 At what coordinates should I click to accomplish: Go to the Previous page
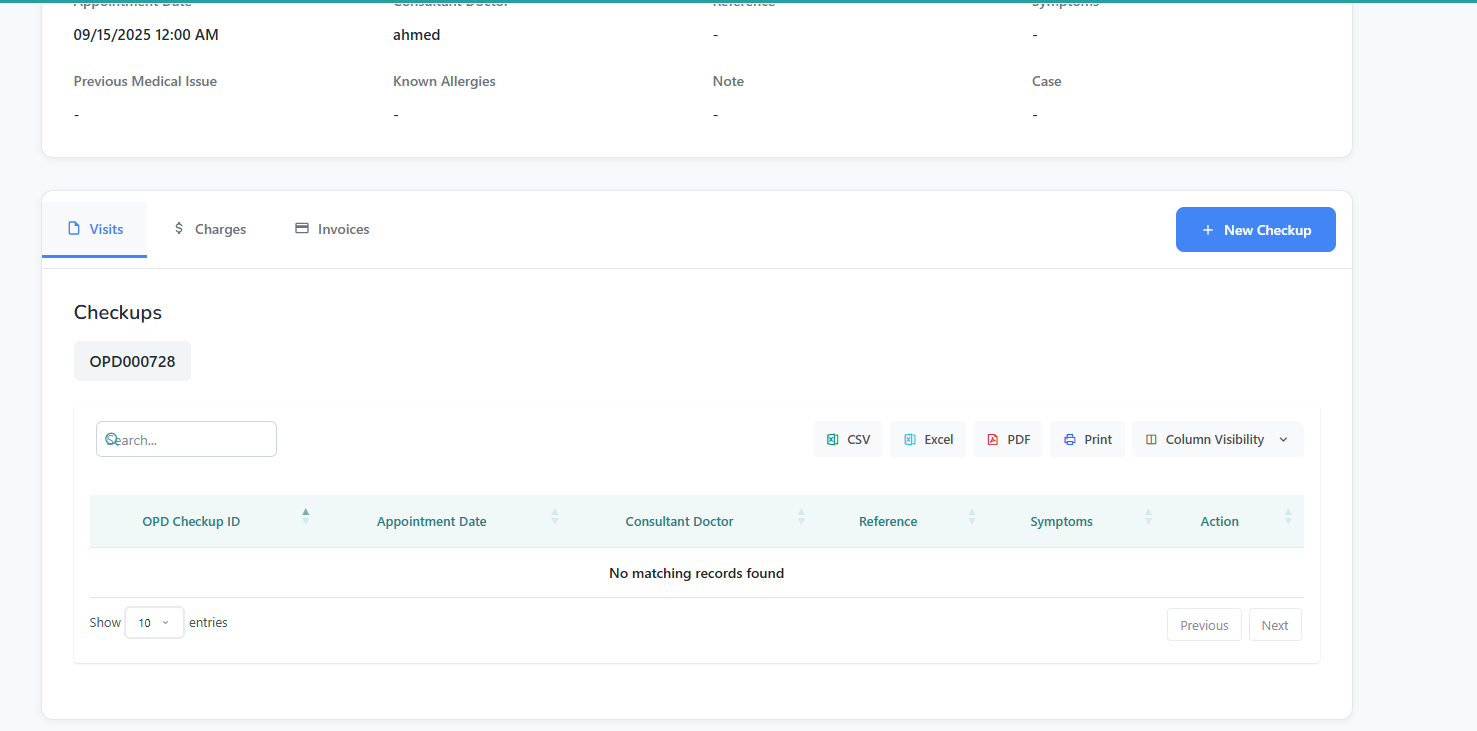click(1203, 625)
